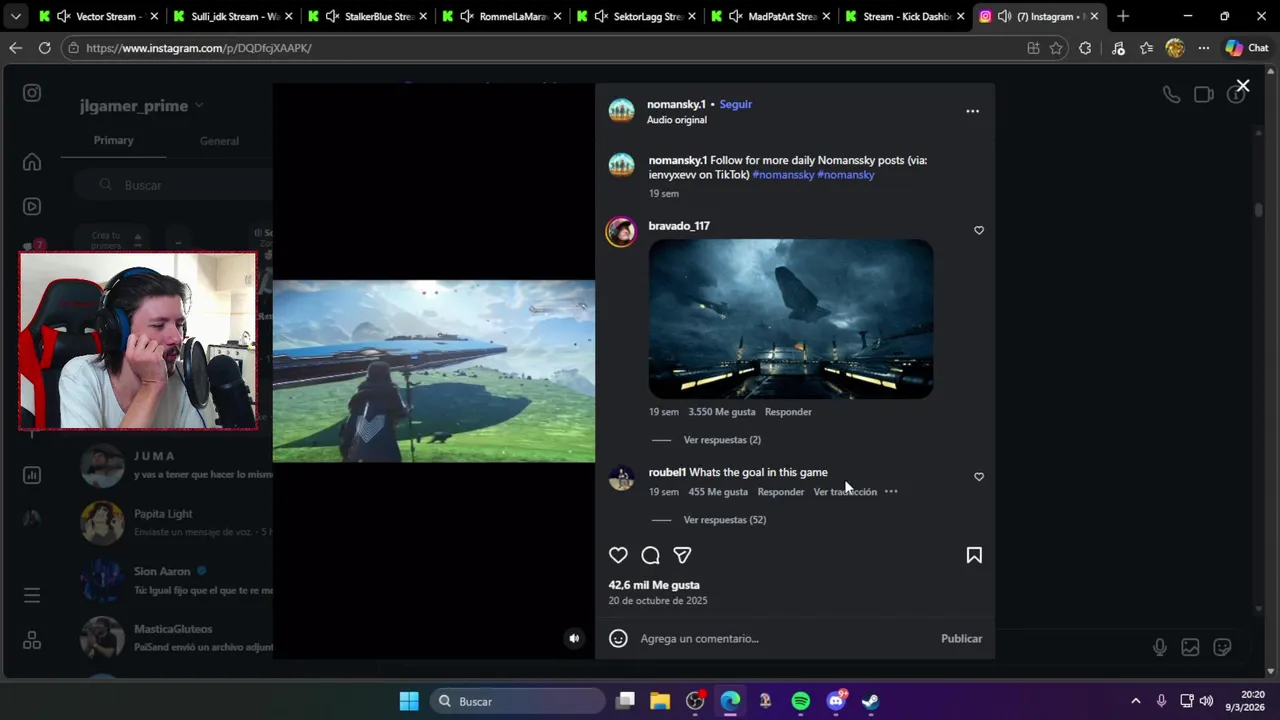Mute or unmute the video sound

574,638
